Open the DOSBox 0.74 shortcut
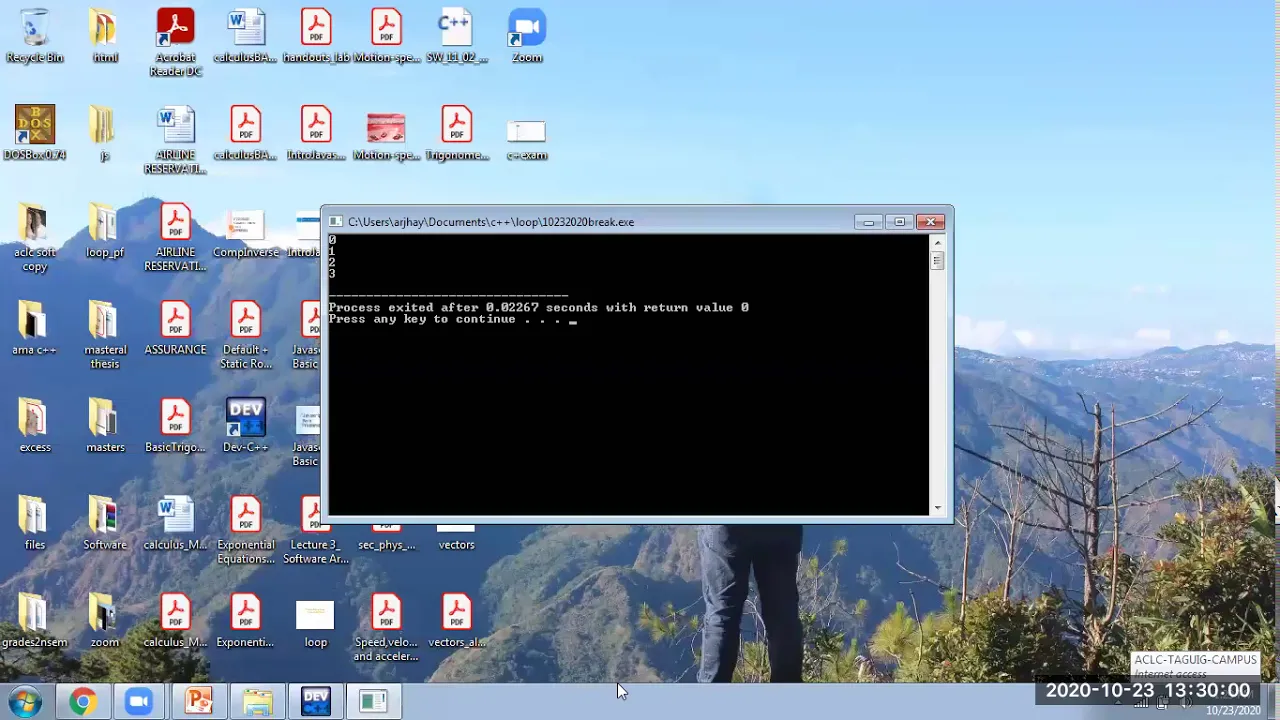 coord(35,133)
